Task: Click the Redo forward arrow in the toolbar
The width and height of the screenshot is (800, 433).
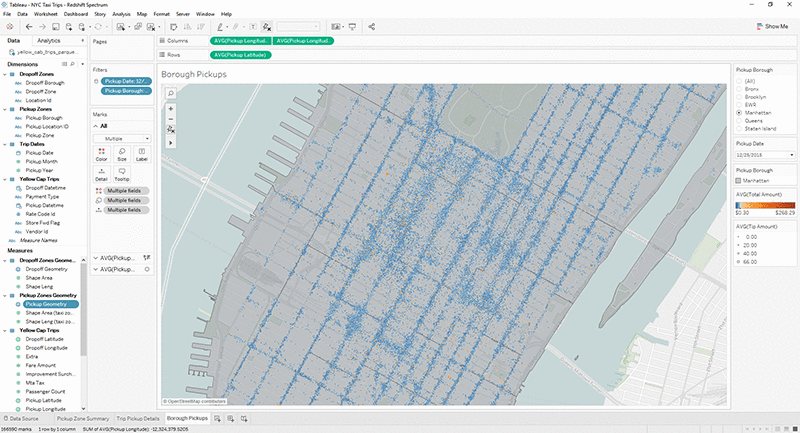Action: [x=42, y=27]
